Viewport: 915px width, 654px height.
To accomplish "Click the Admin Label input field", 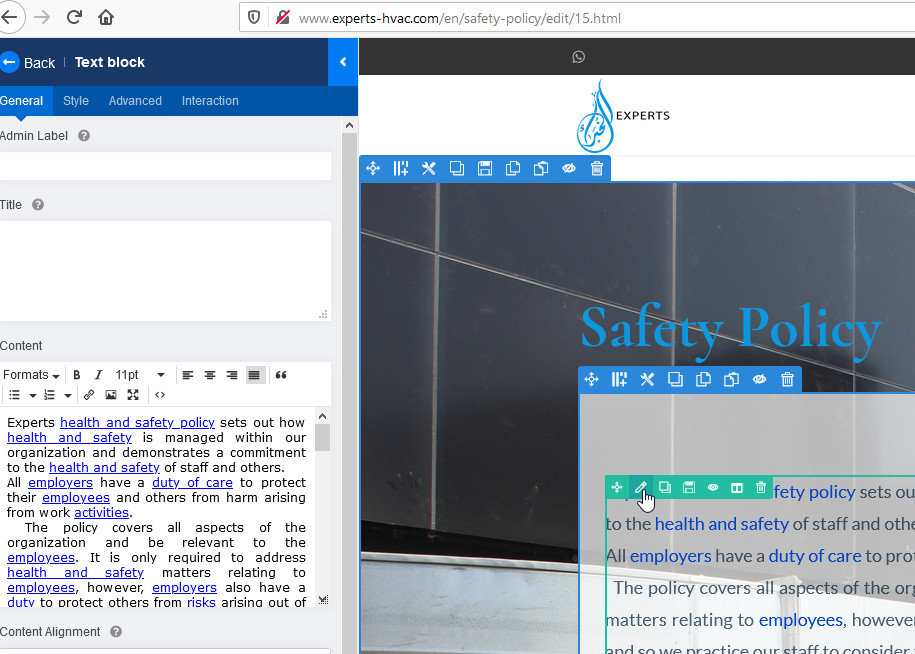I will [x=165, y=166].
